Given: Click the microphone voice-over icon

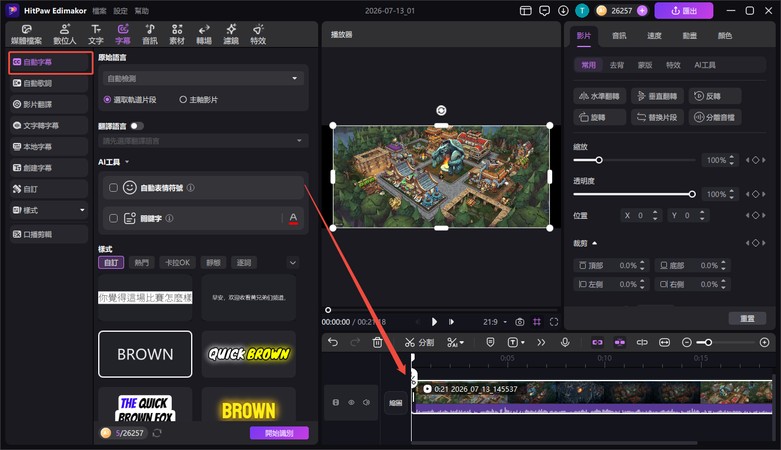Looking at the screenshot, I should [x=565, y=342].
